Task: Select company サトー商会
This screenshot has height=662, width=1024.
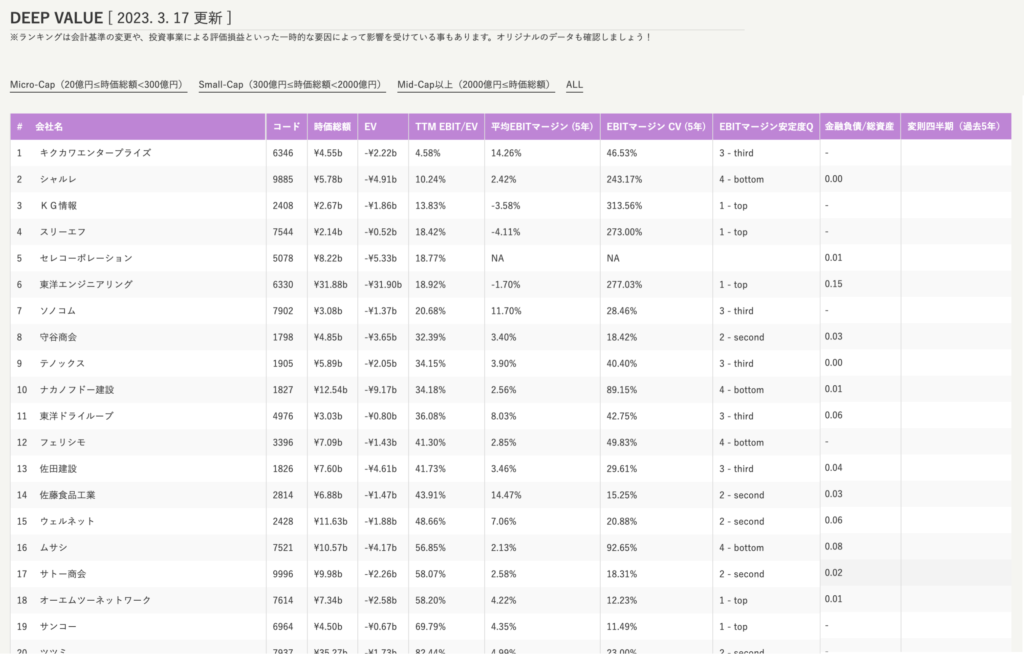Action: click(x=63, y=574)
